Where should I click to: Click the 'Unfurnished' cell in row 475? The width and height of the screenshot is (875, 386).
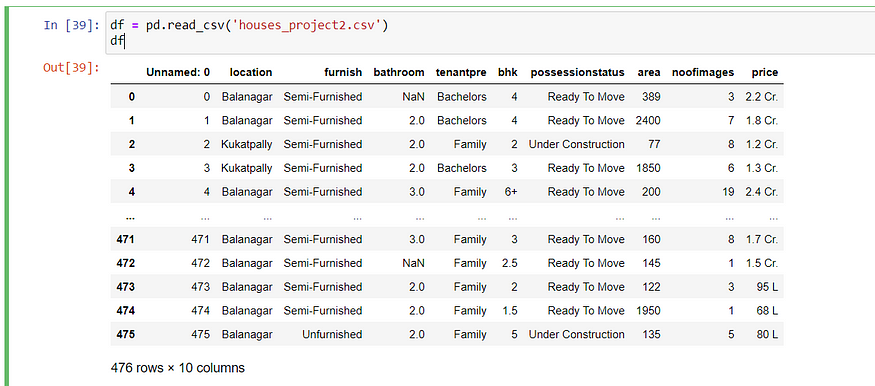332,335
